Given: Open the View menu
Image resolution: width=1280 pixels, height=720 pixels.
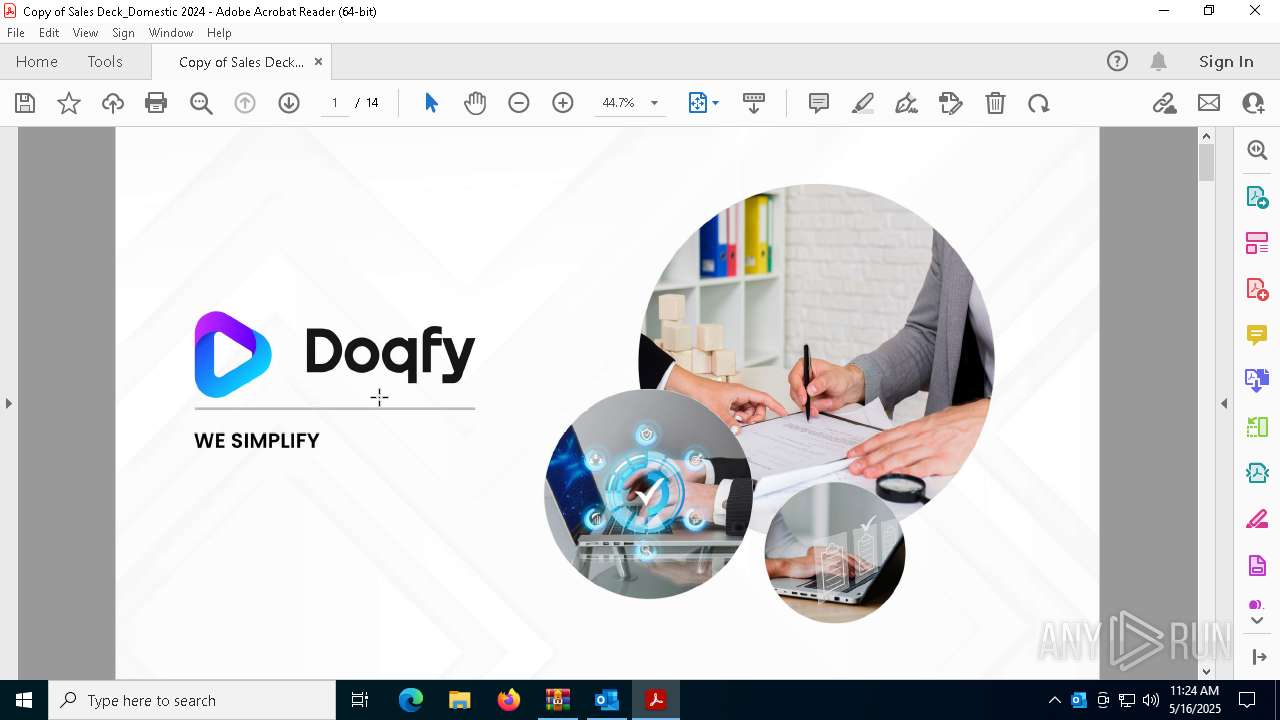Looking at the screenshot, I should click(x=86, y=33).
